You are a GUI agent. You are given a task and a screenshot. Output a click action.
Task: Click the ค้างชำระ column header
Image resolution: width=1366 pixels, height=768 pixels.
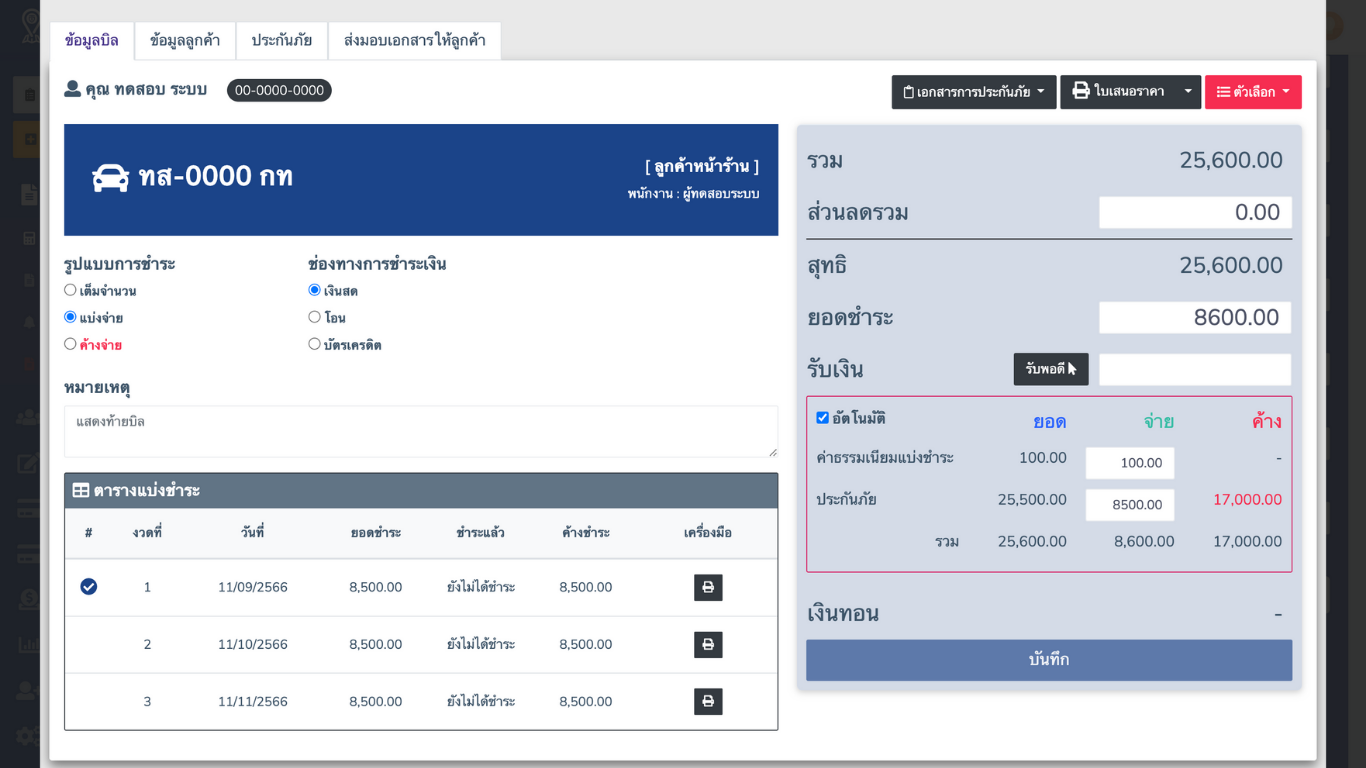click(x=586, y=533)
